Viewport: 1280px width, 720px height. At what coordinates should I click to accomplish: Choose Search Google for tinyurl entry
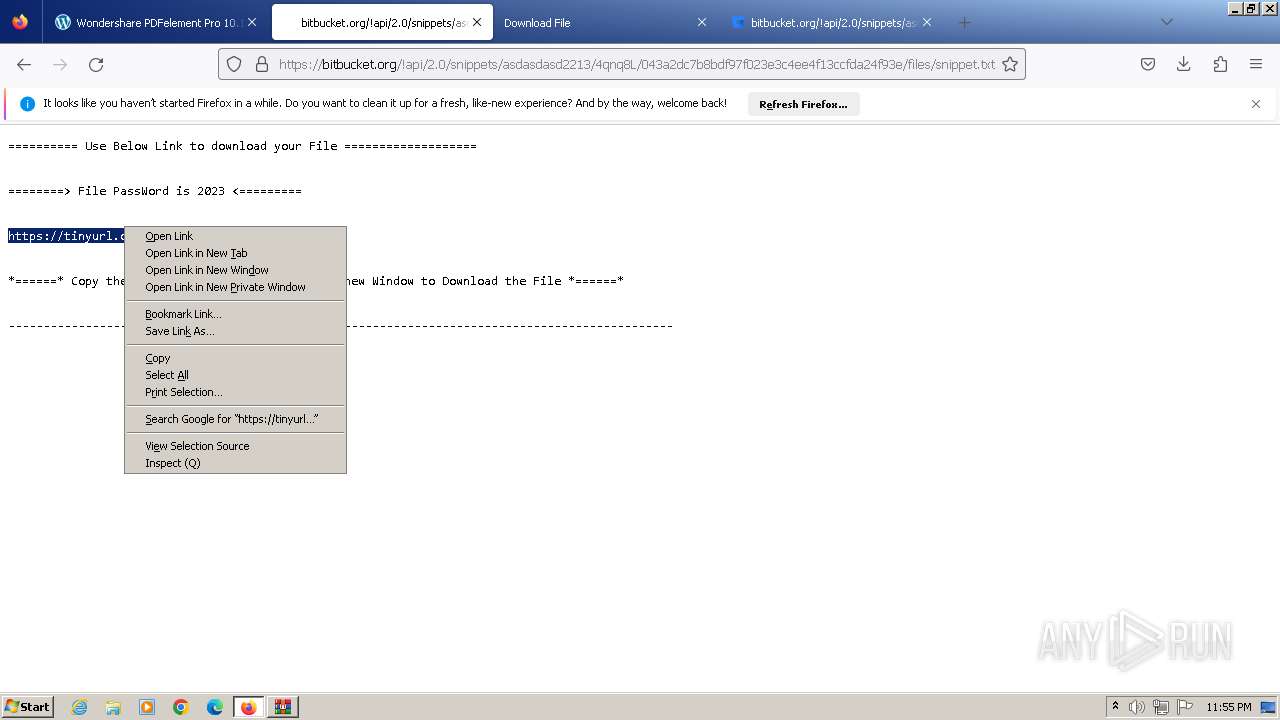235,419
